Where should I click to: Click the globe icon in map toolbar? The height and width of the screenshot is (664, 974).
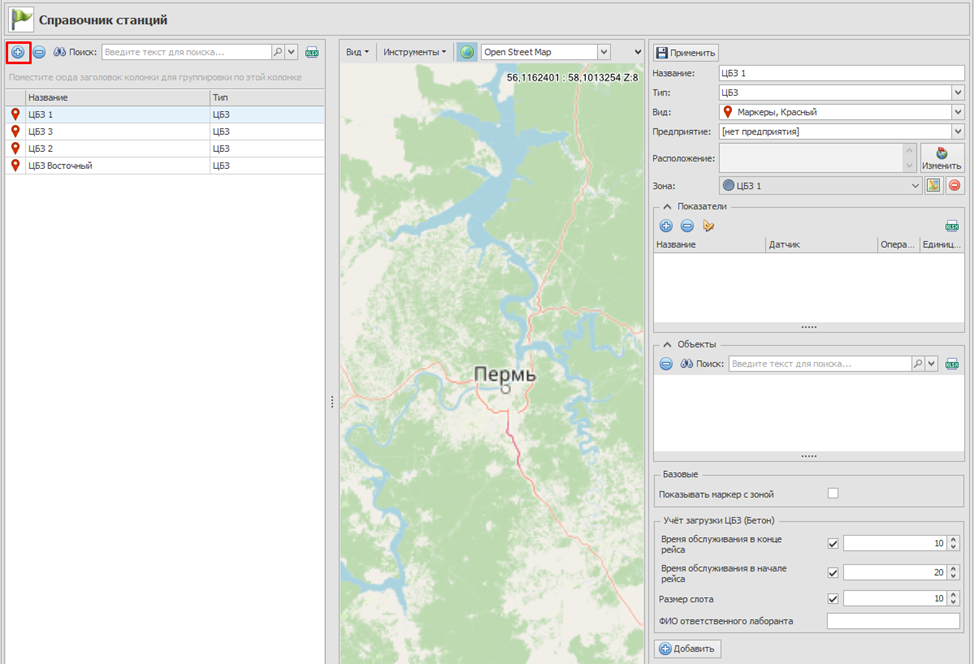pos(467,52)
